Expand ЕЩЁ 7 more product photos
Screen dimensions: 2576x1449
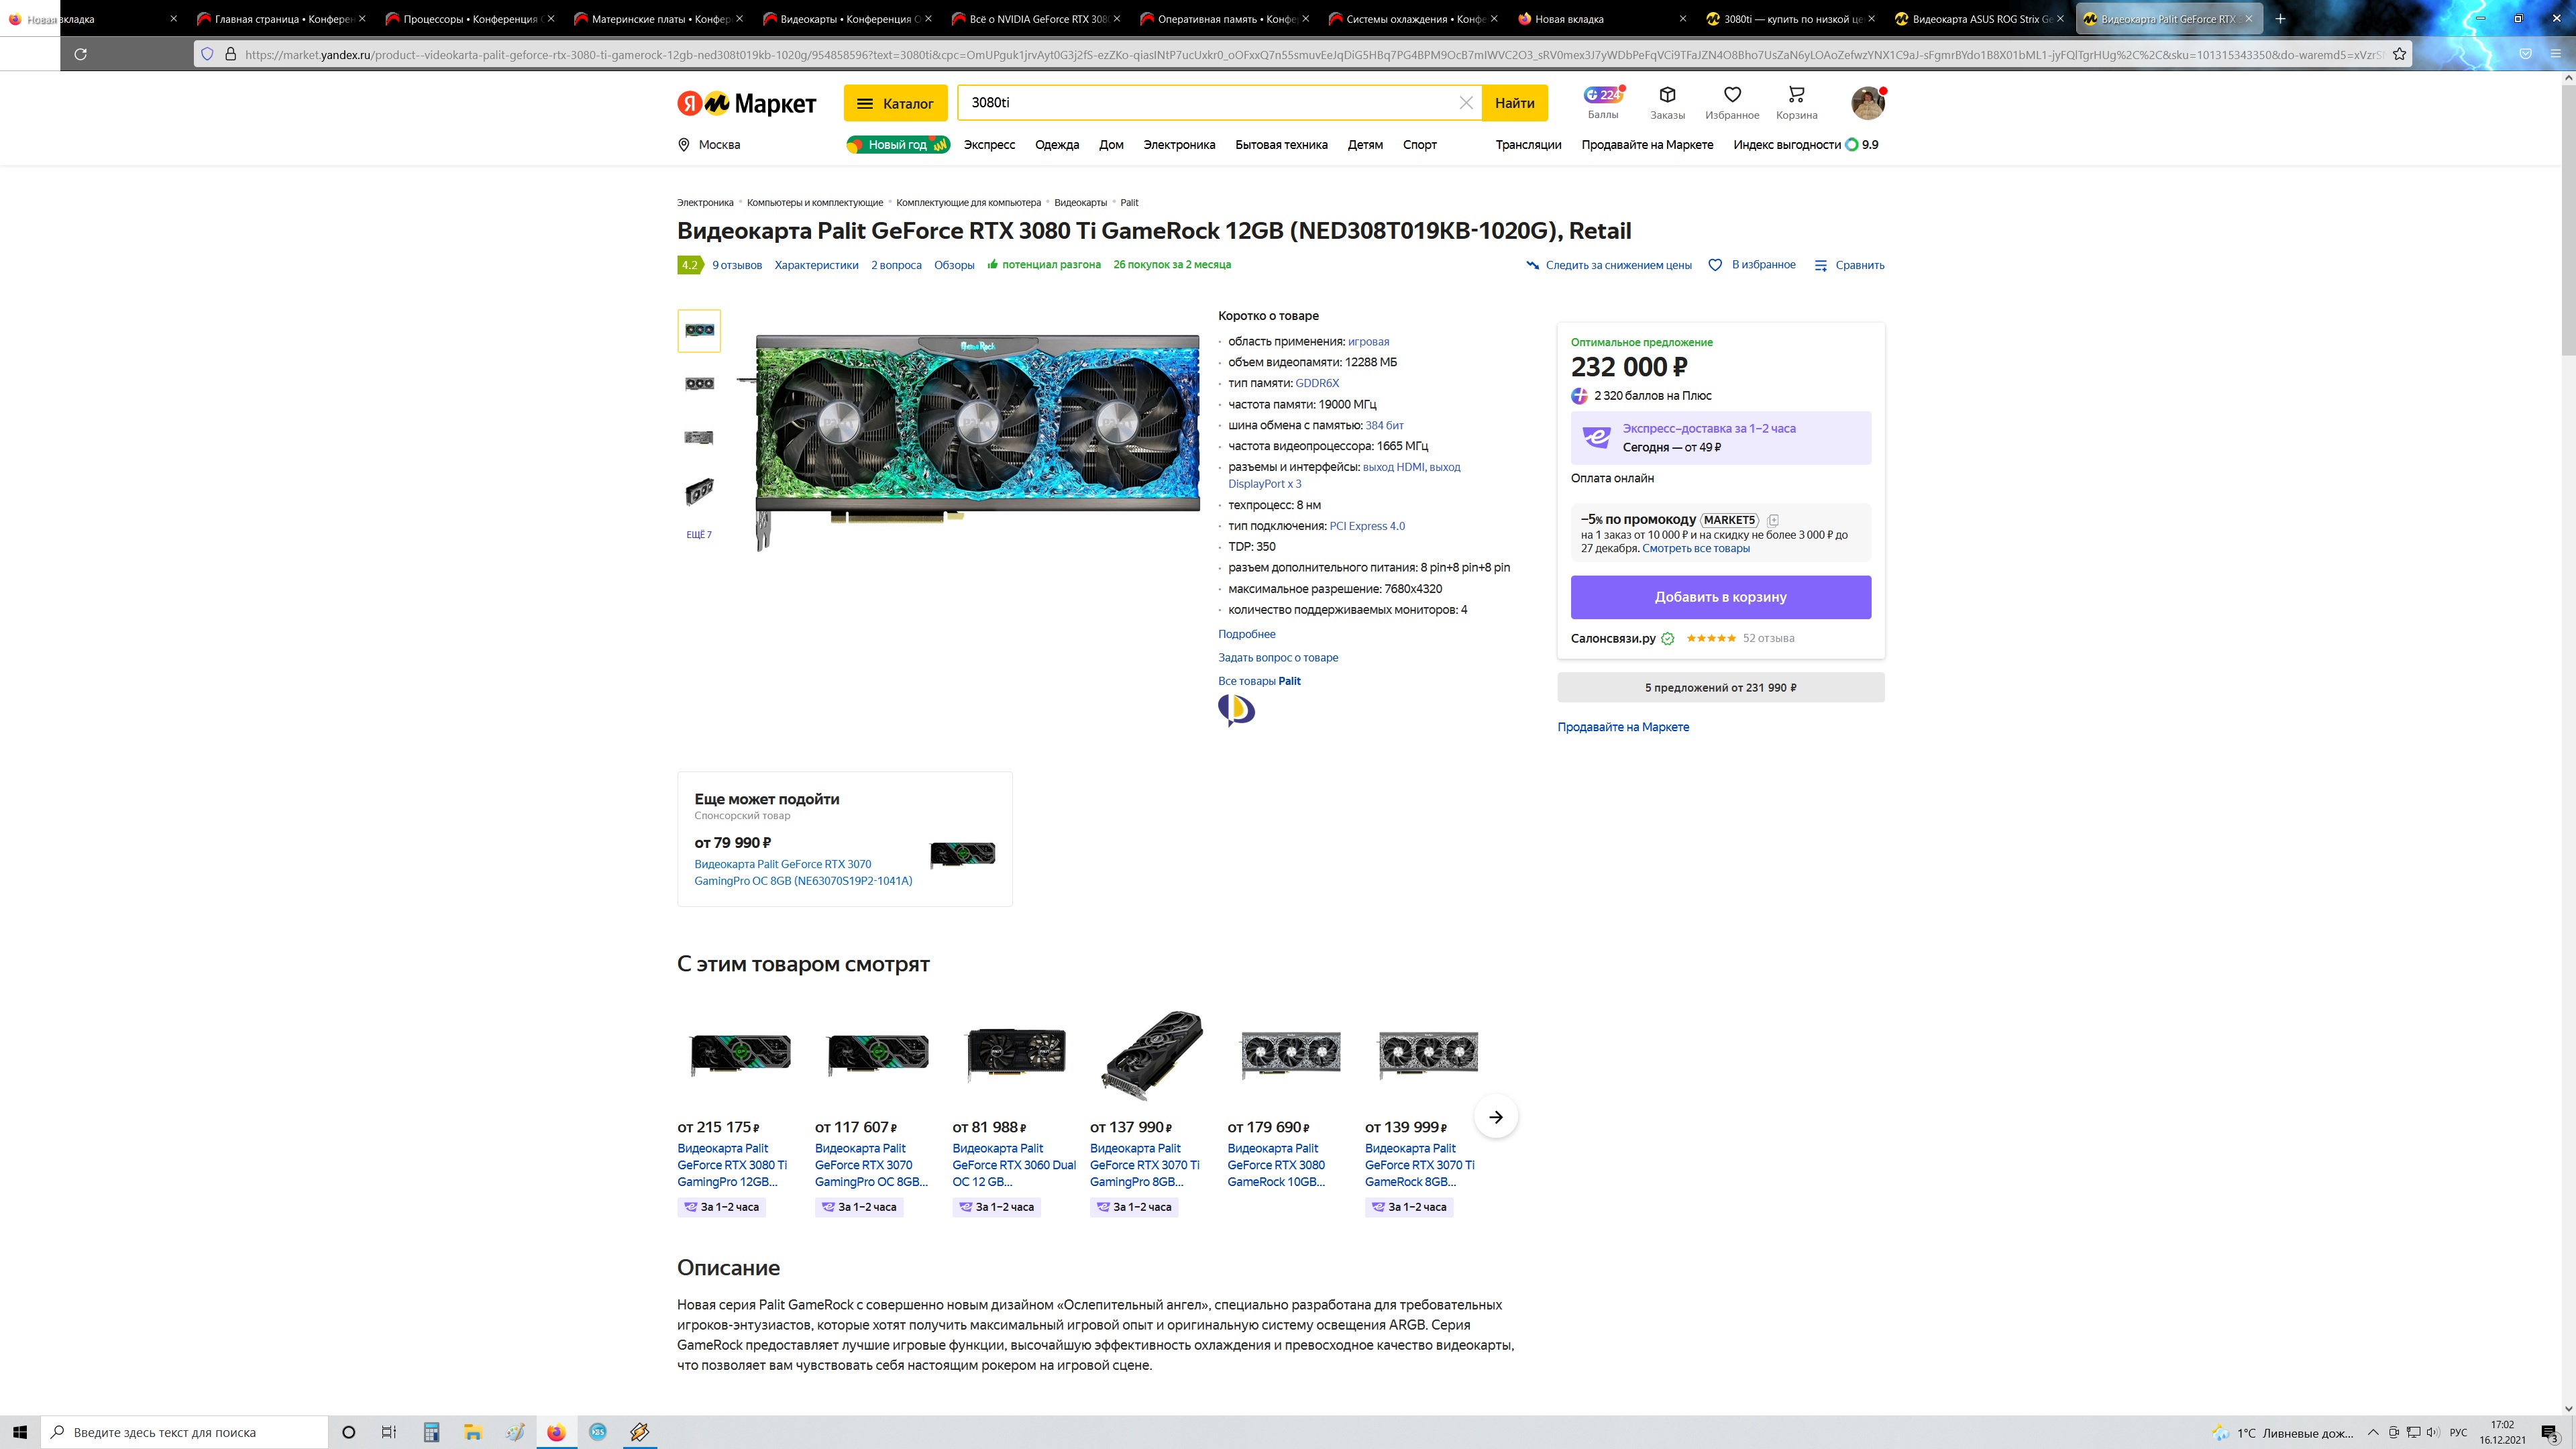[699, 535]
